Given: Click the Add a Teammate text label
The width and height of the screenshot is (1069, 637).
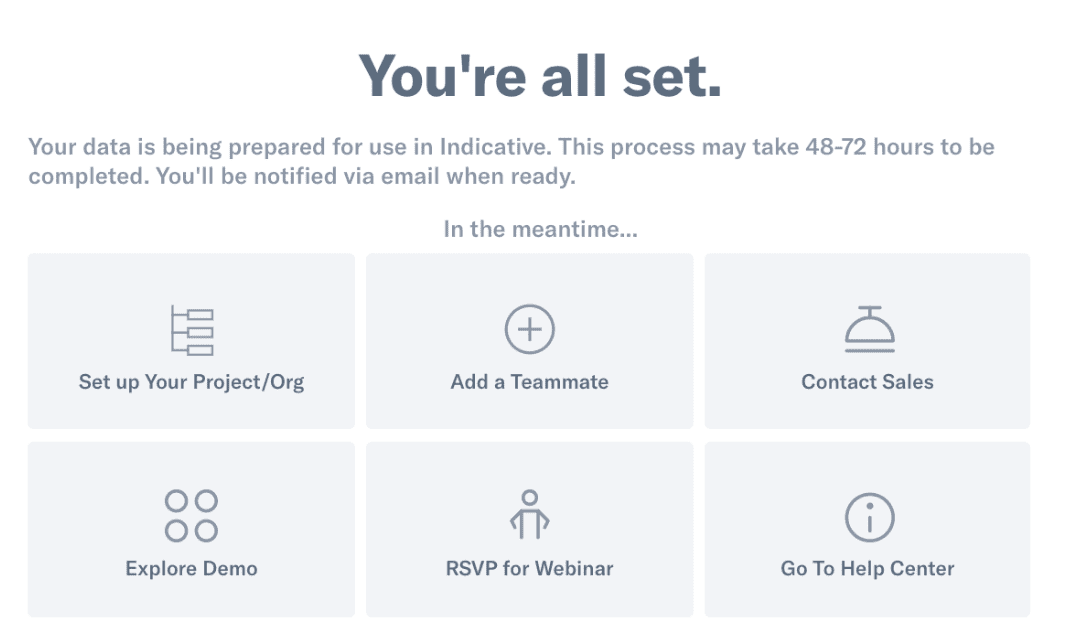Looking at the screenshot, I should [529, 382].
